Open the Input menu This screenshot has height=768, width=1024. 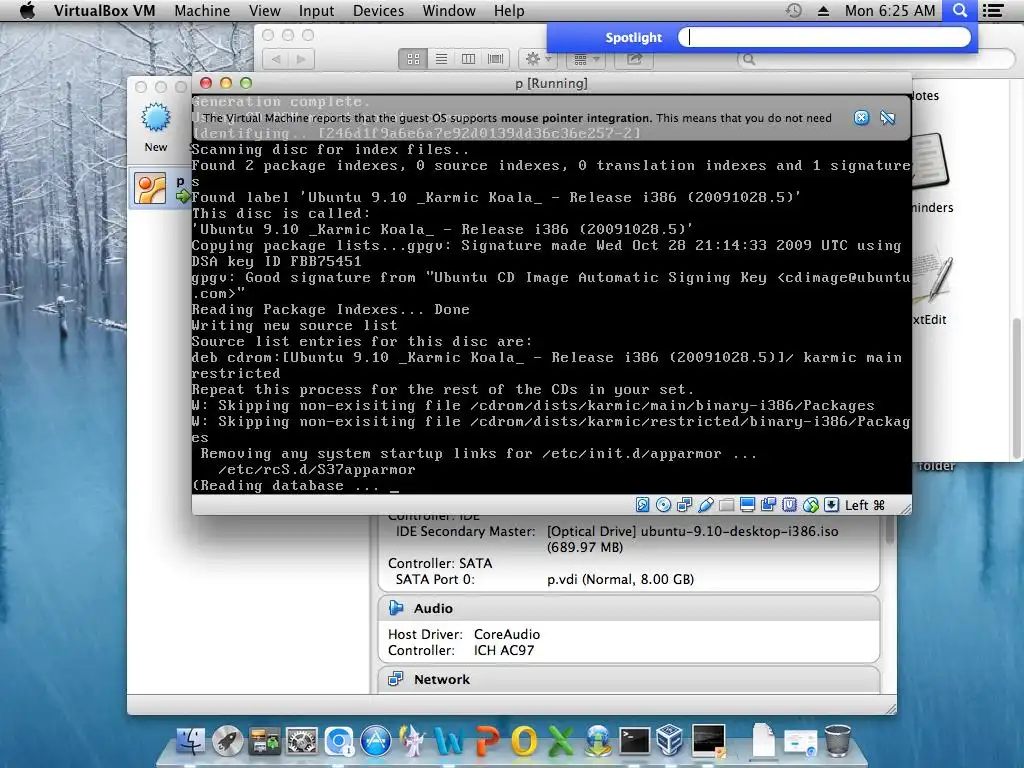(x=316, y=10)
